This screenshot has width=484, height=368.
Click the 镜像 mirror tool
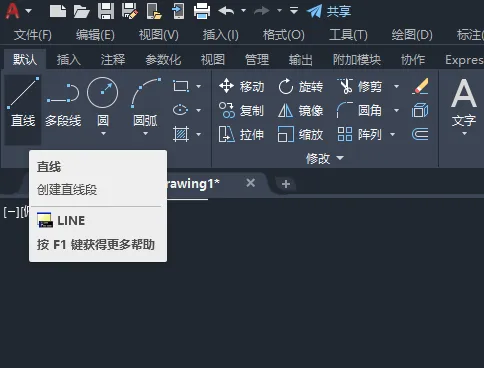click(300, 110)
